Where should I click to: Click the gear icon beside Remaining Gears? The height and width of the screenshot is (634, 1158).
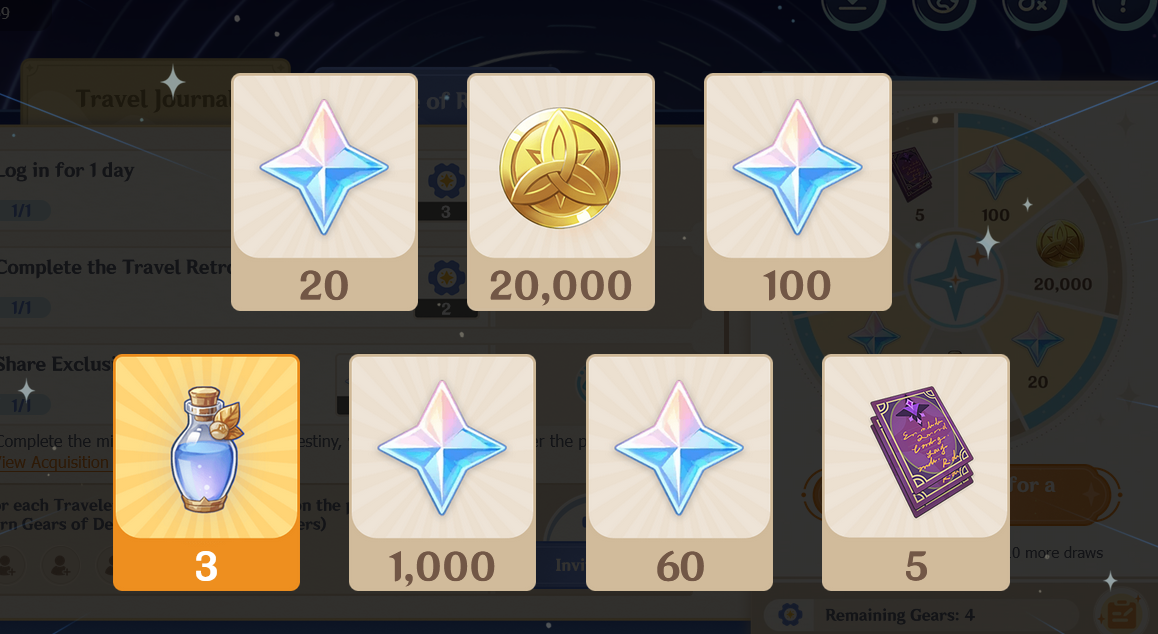point(789,614)
